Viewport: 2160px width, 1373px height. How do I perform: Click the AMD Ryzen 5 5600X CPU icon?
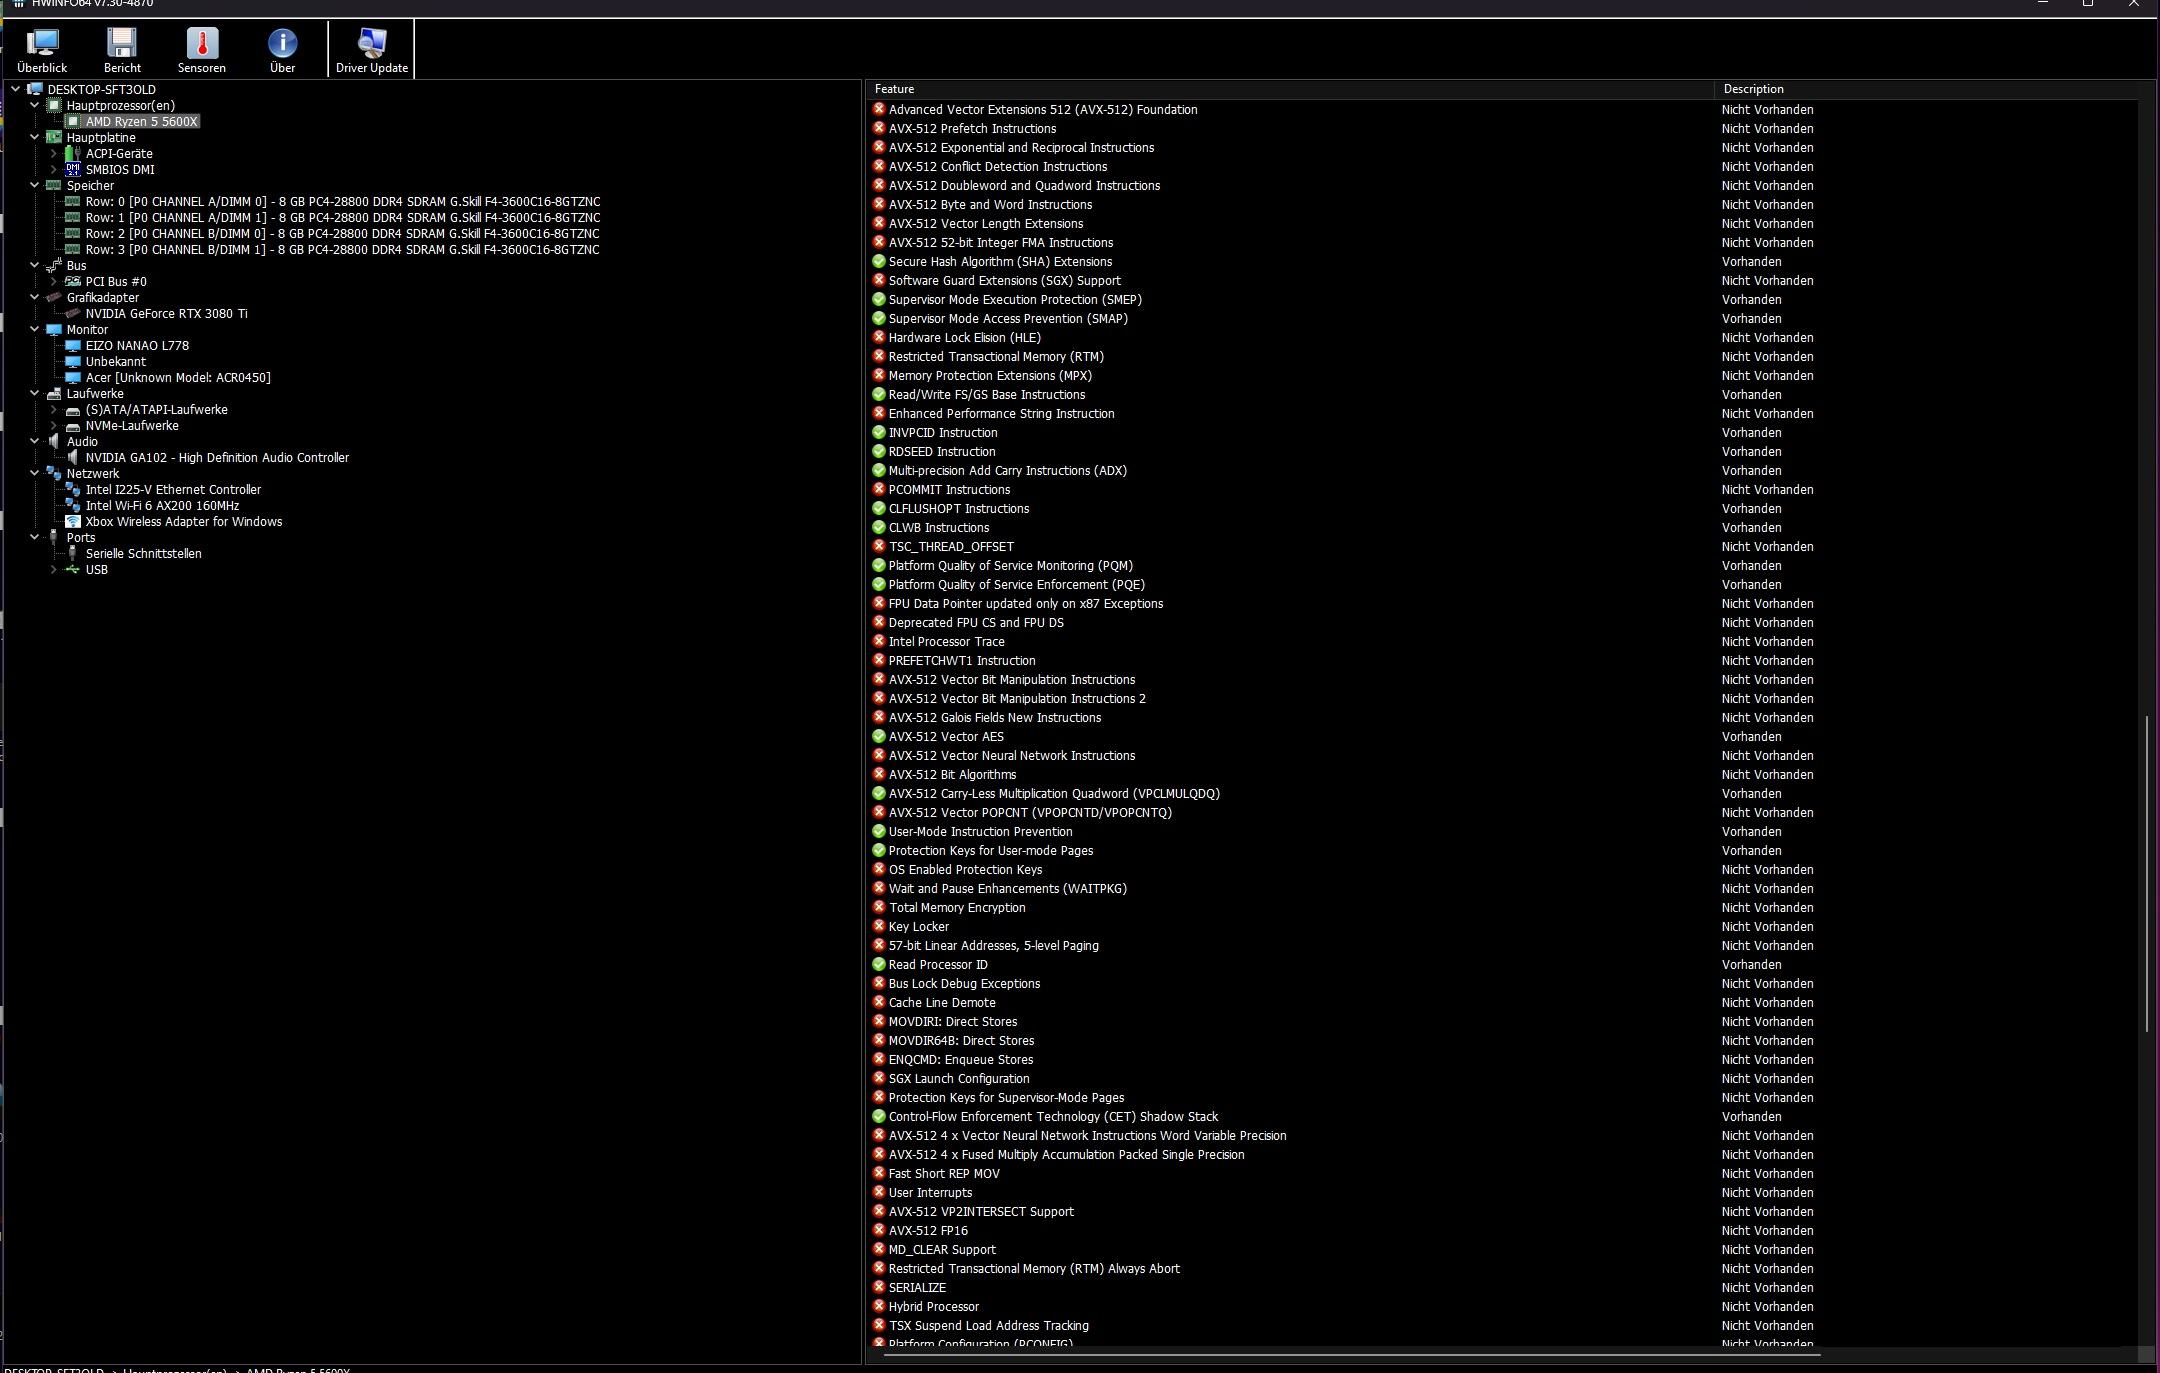pyautogui.click(x=73, y=121)
